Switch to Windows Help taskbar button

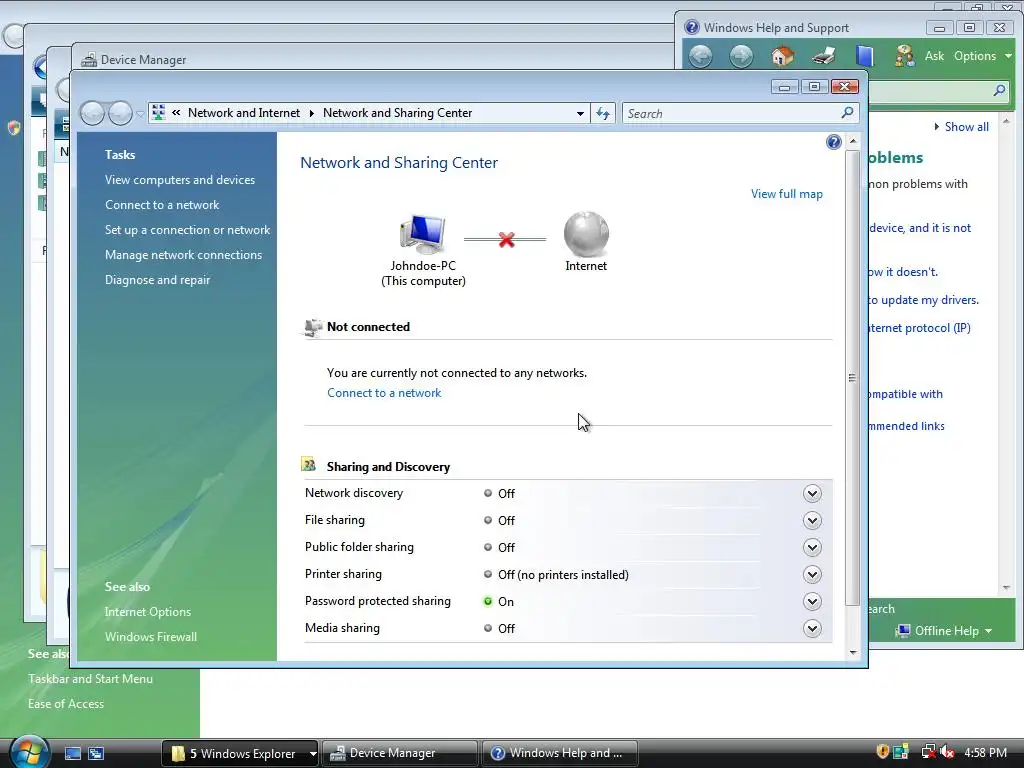559,754
